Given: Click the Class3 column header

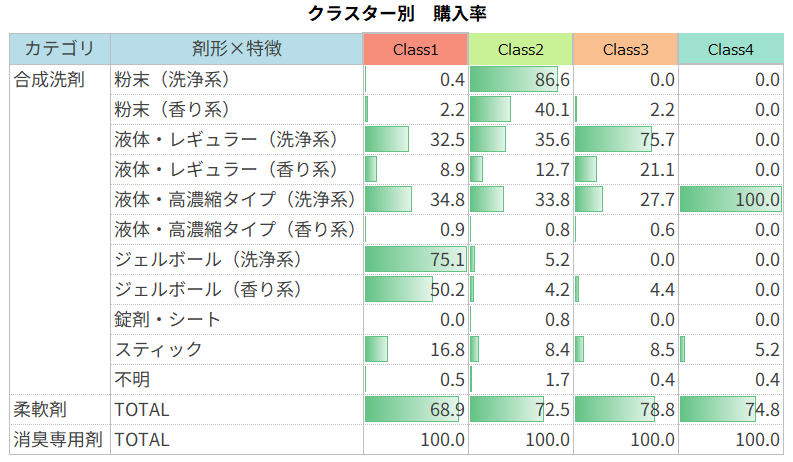Looking at the screenshot, I should (626, 49).
